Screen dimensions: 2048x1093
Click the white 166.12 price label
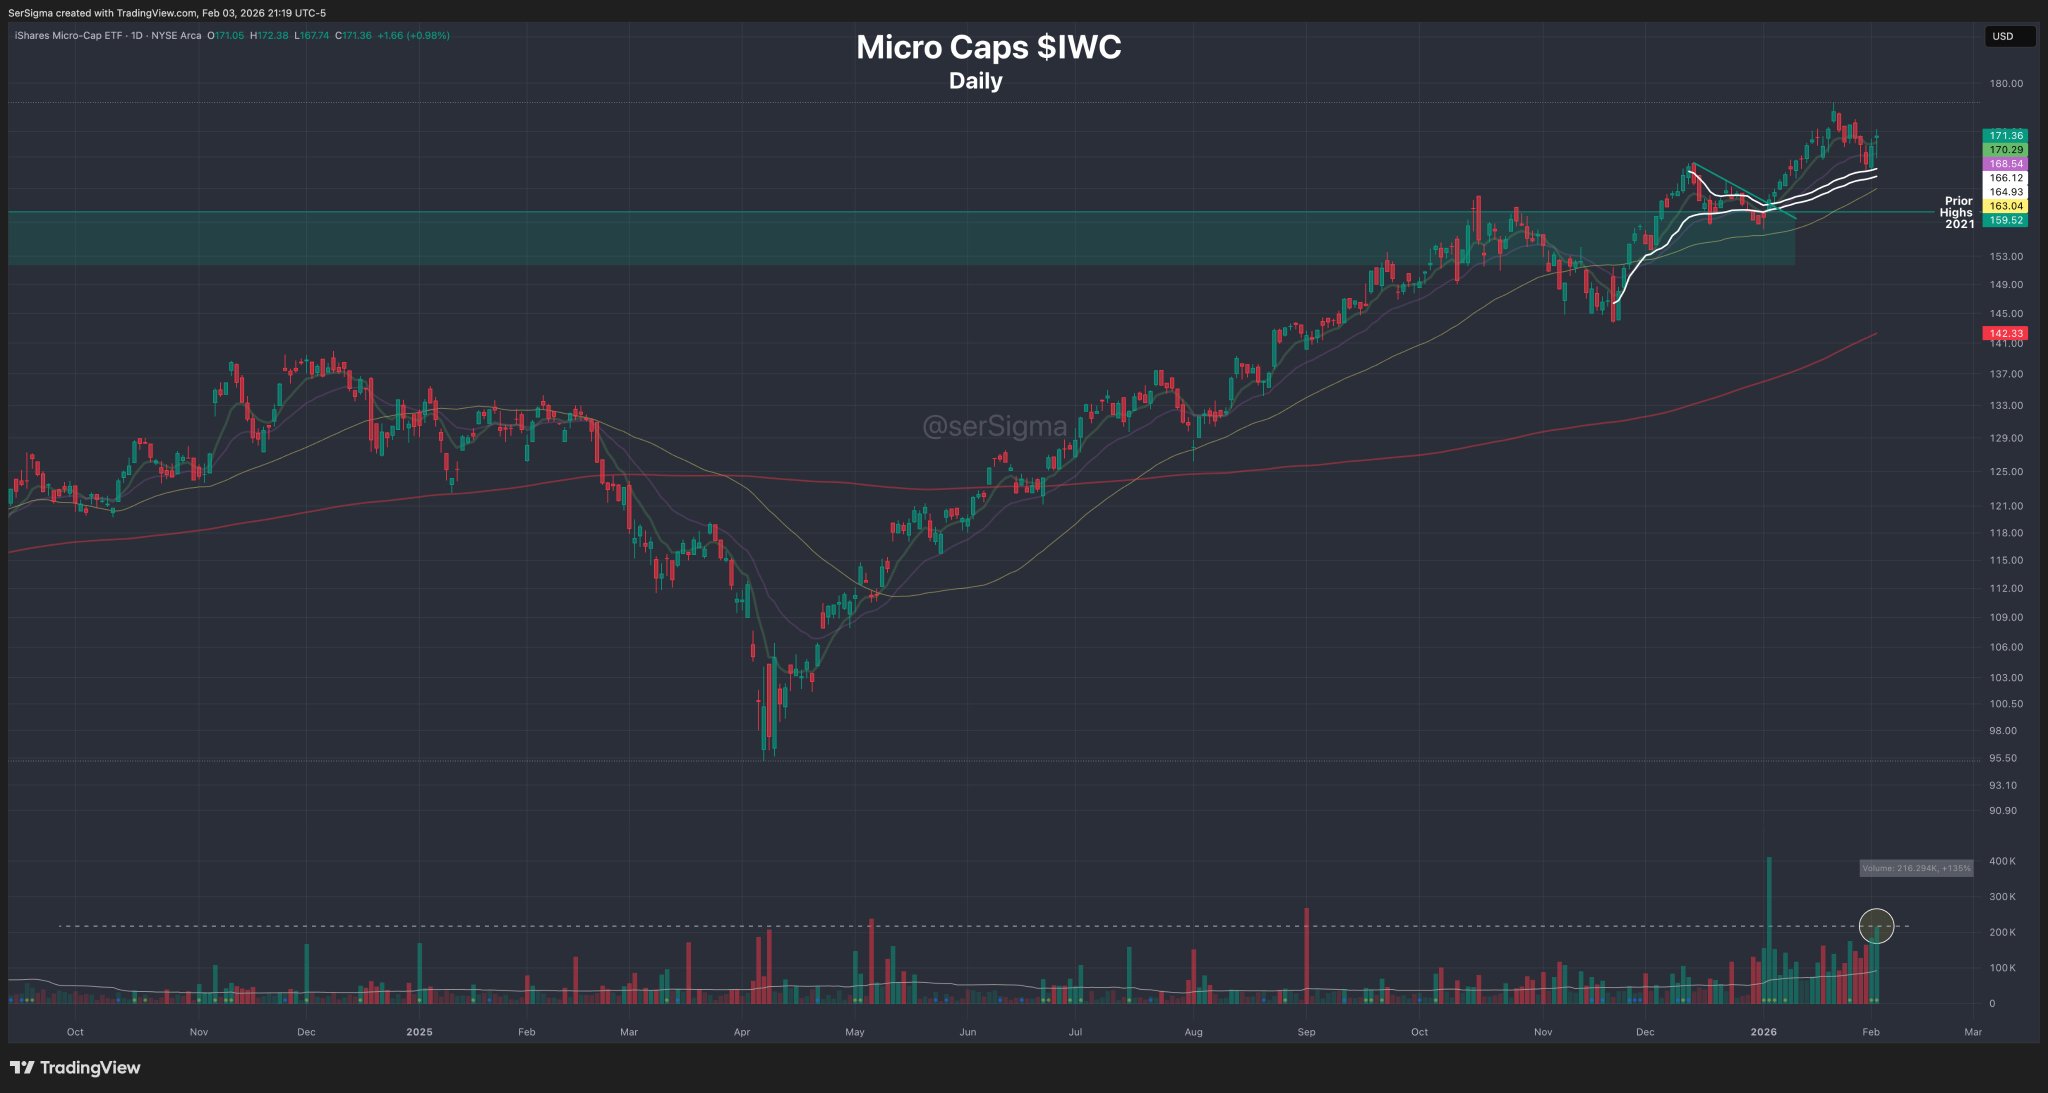point(2005,177)
